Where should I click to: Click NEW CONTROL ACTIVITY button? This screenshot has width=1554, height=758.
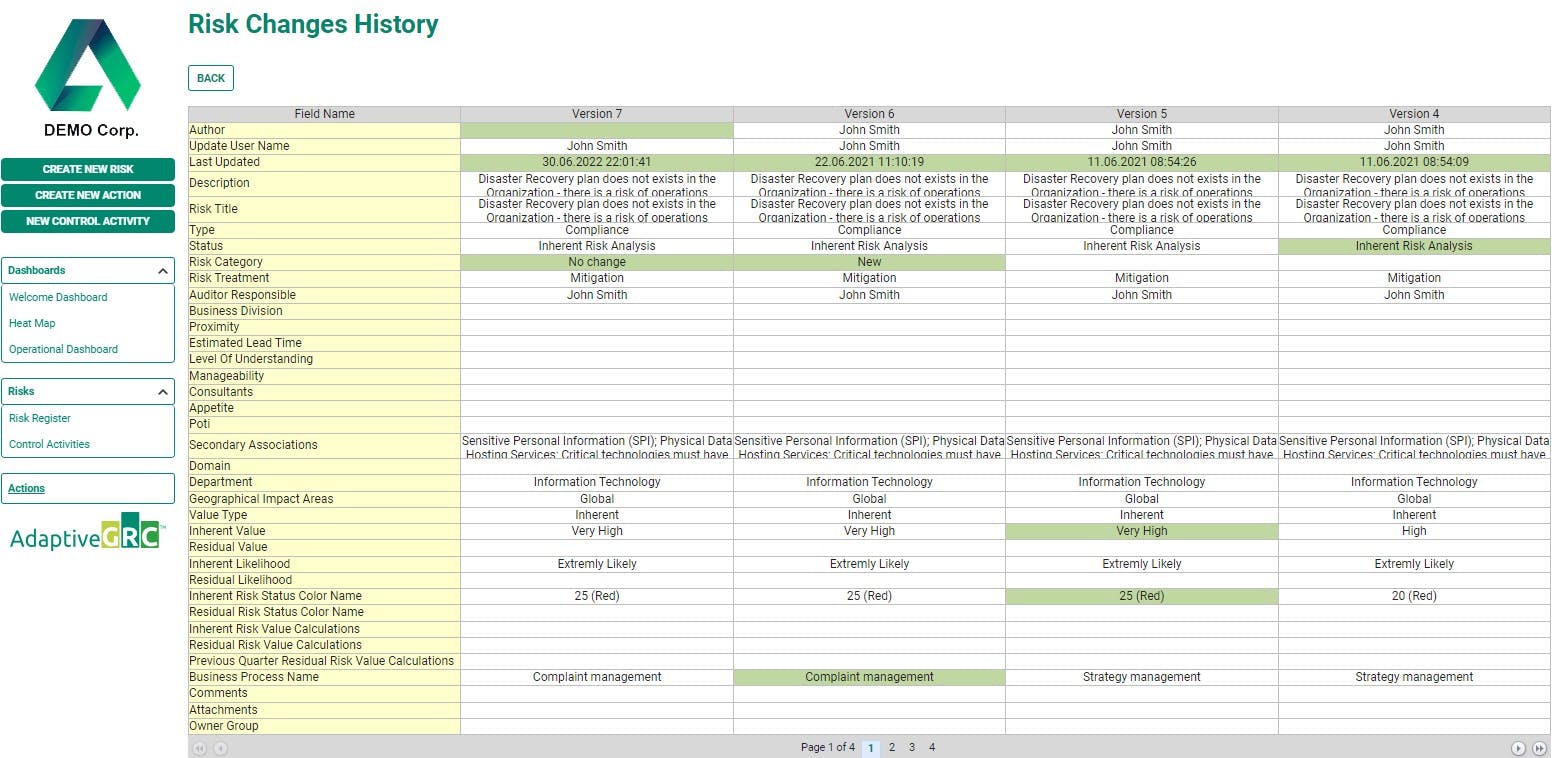88,221
